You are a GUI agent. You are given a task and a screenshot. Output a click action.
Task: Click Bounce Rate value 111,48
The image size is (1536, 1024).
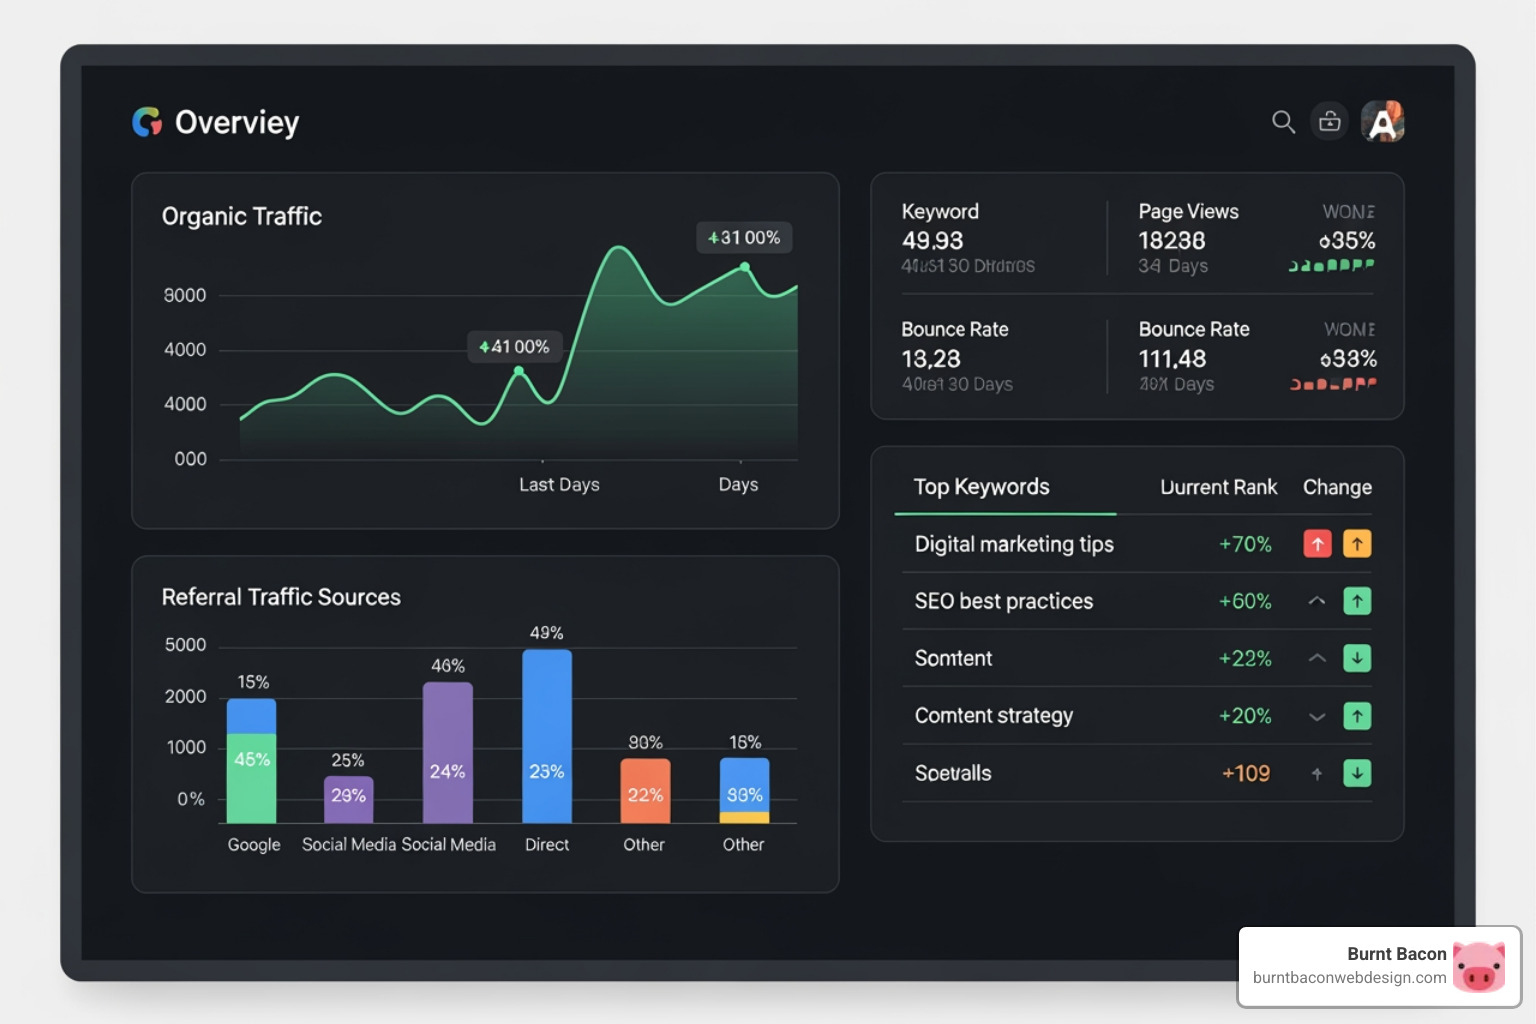click(x=1172, y=359)
